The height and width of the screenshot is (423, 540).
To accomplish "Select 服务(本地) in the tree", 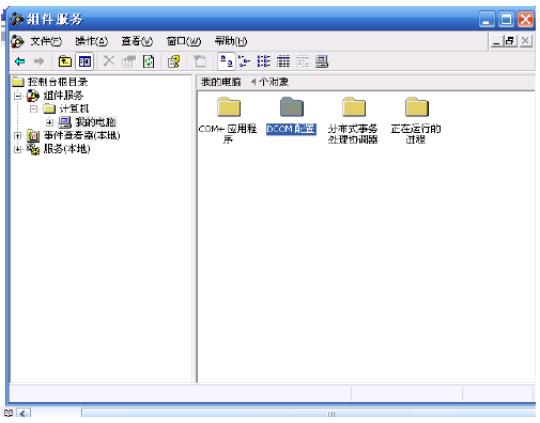I will [x=67, y=149].
